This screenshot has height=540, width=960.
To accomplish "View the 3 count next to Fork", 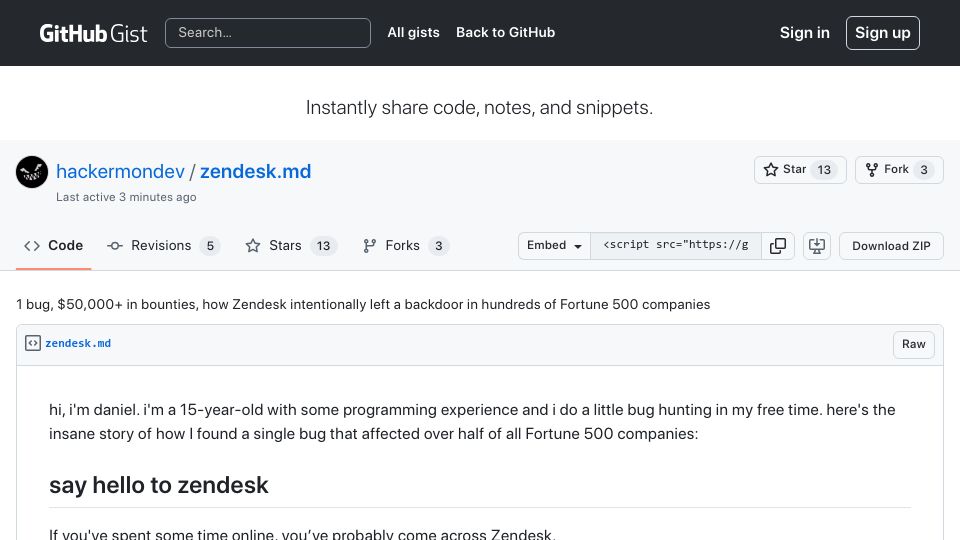I will 924,170.
